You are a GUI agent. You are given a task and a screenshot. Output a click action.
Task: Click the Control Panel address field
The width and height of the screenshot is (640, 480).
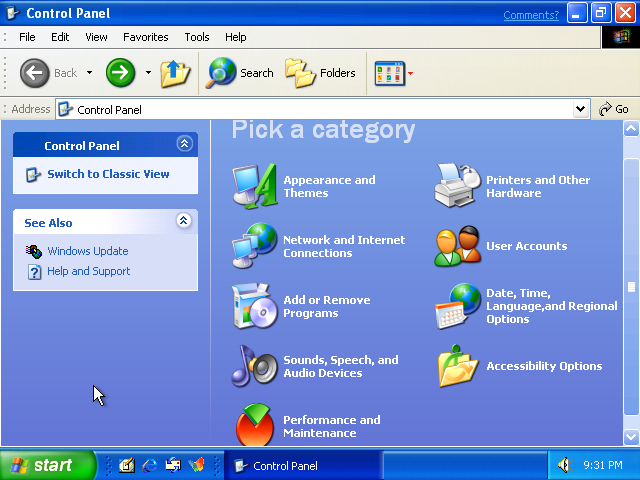(x=322, y=109)
